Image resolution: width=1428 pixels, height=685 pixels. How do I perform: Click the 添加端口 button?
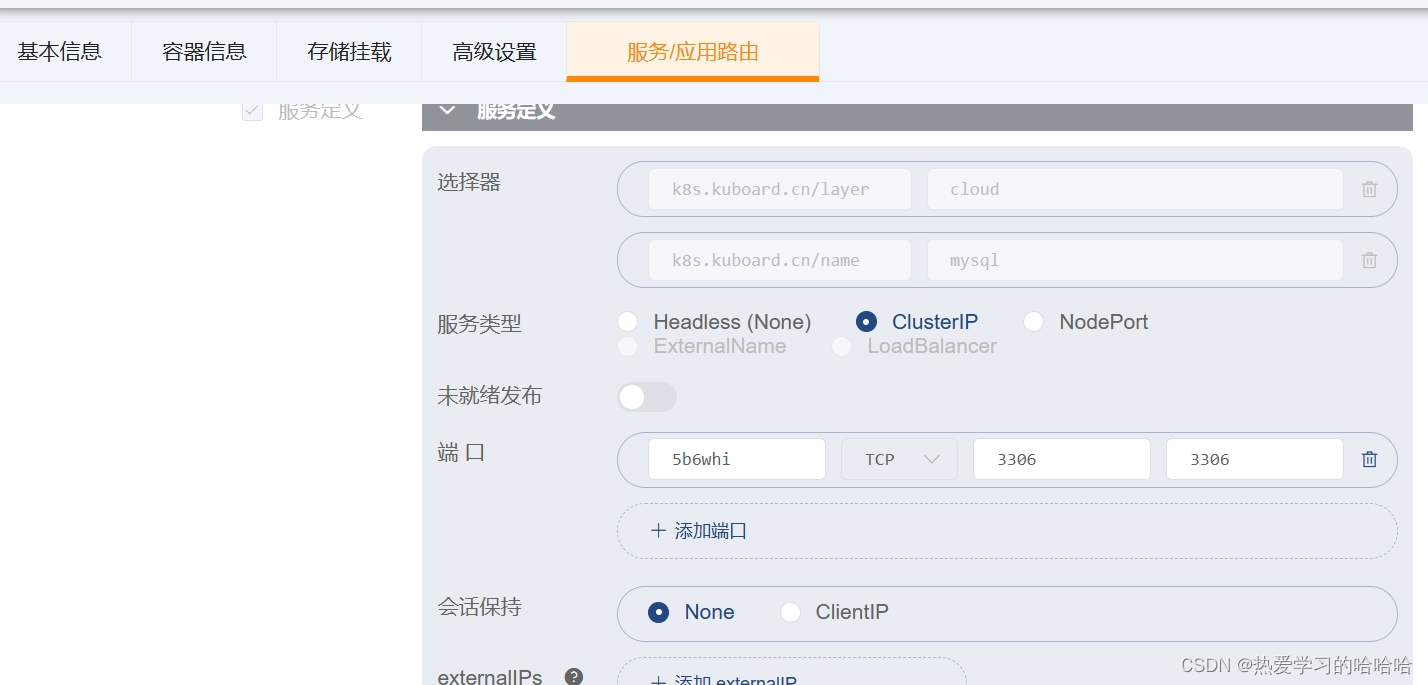pyautogui.click(x=699, y=530)
